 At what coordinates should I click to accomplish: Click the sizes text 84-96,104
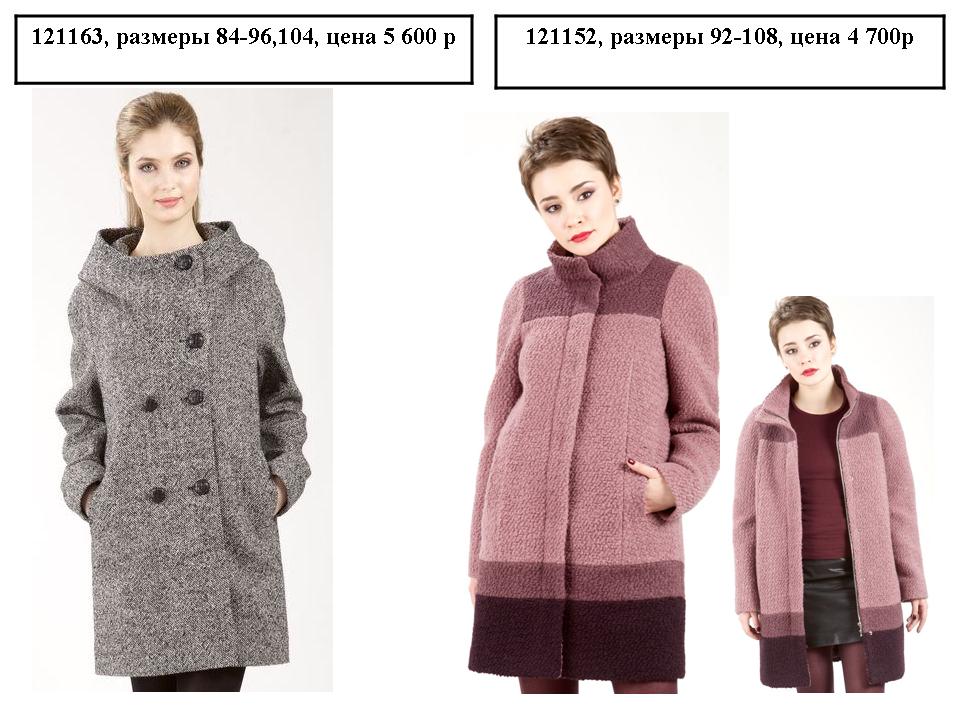coord(266,37)
